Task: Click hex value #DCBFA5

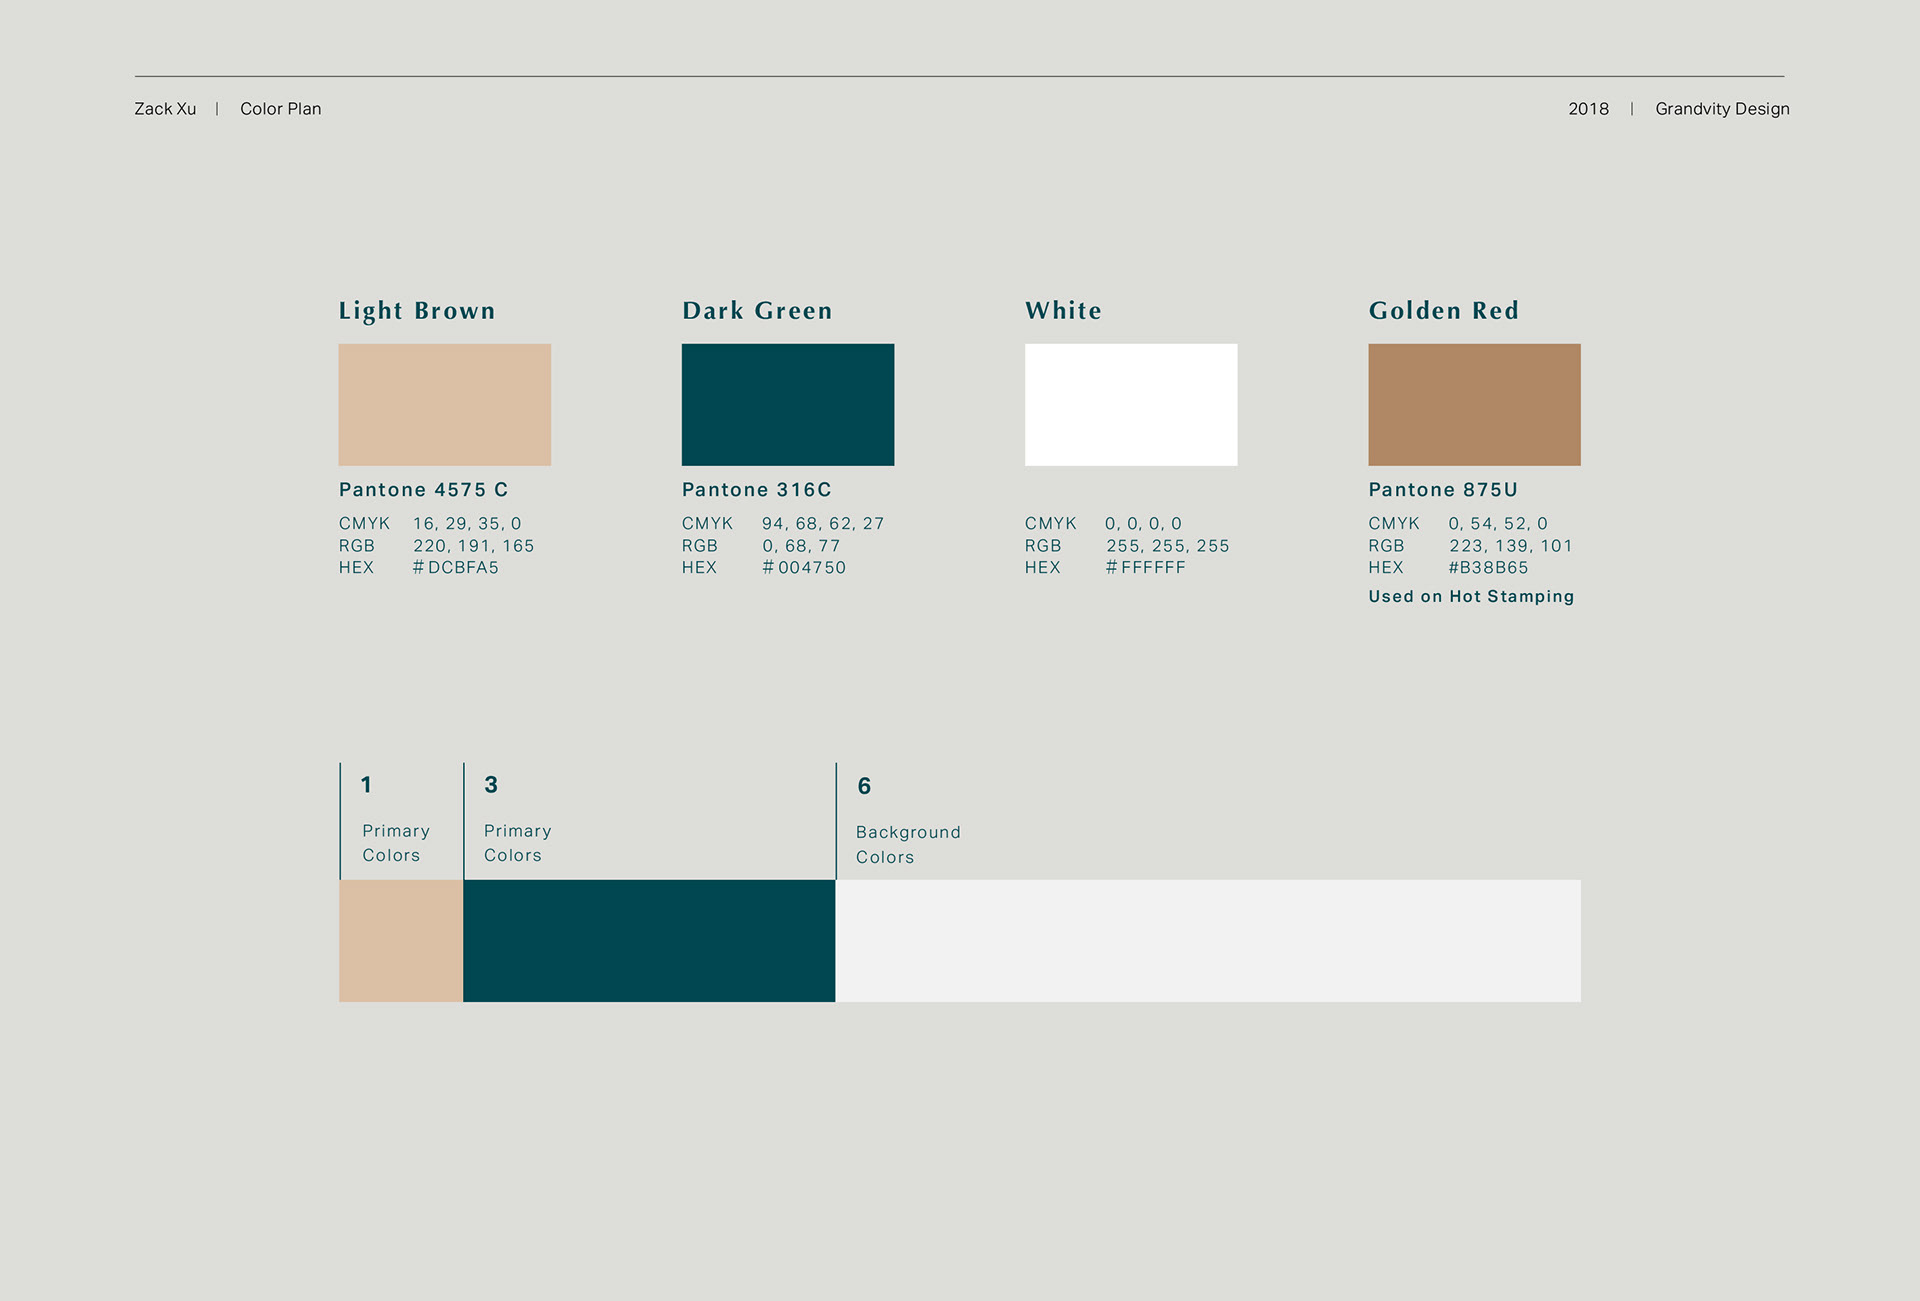Action: (456, 567)
